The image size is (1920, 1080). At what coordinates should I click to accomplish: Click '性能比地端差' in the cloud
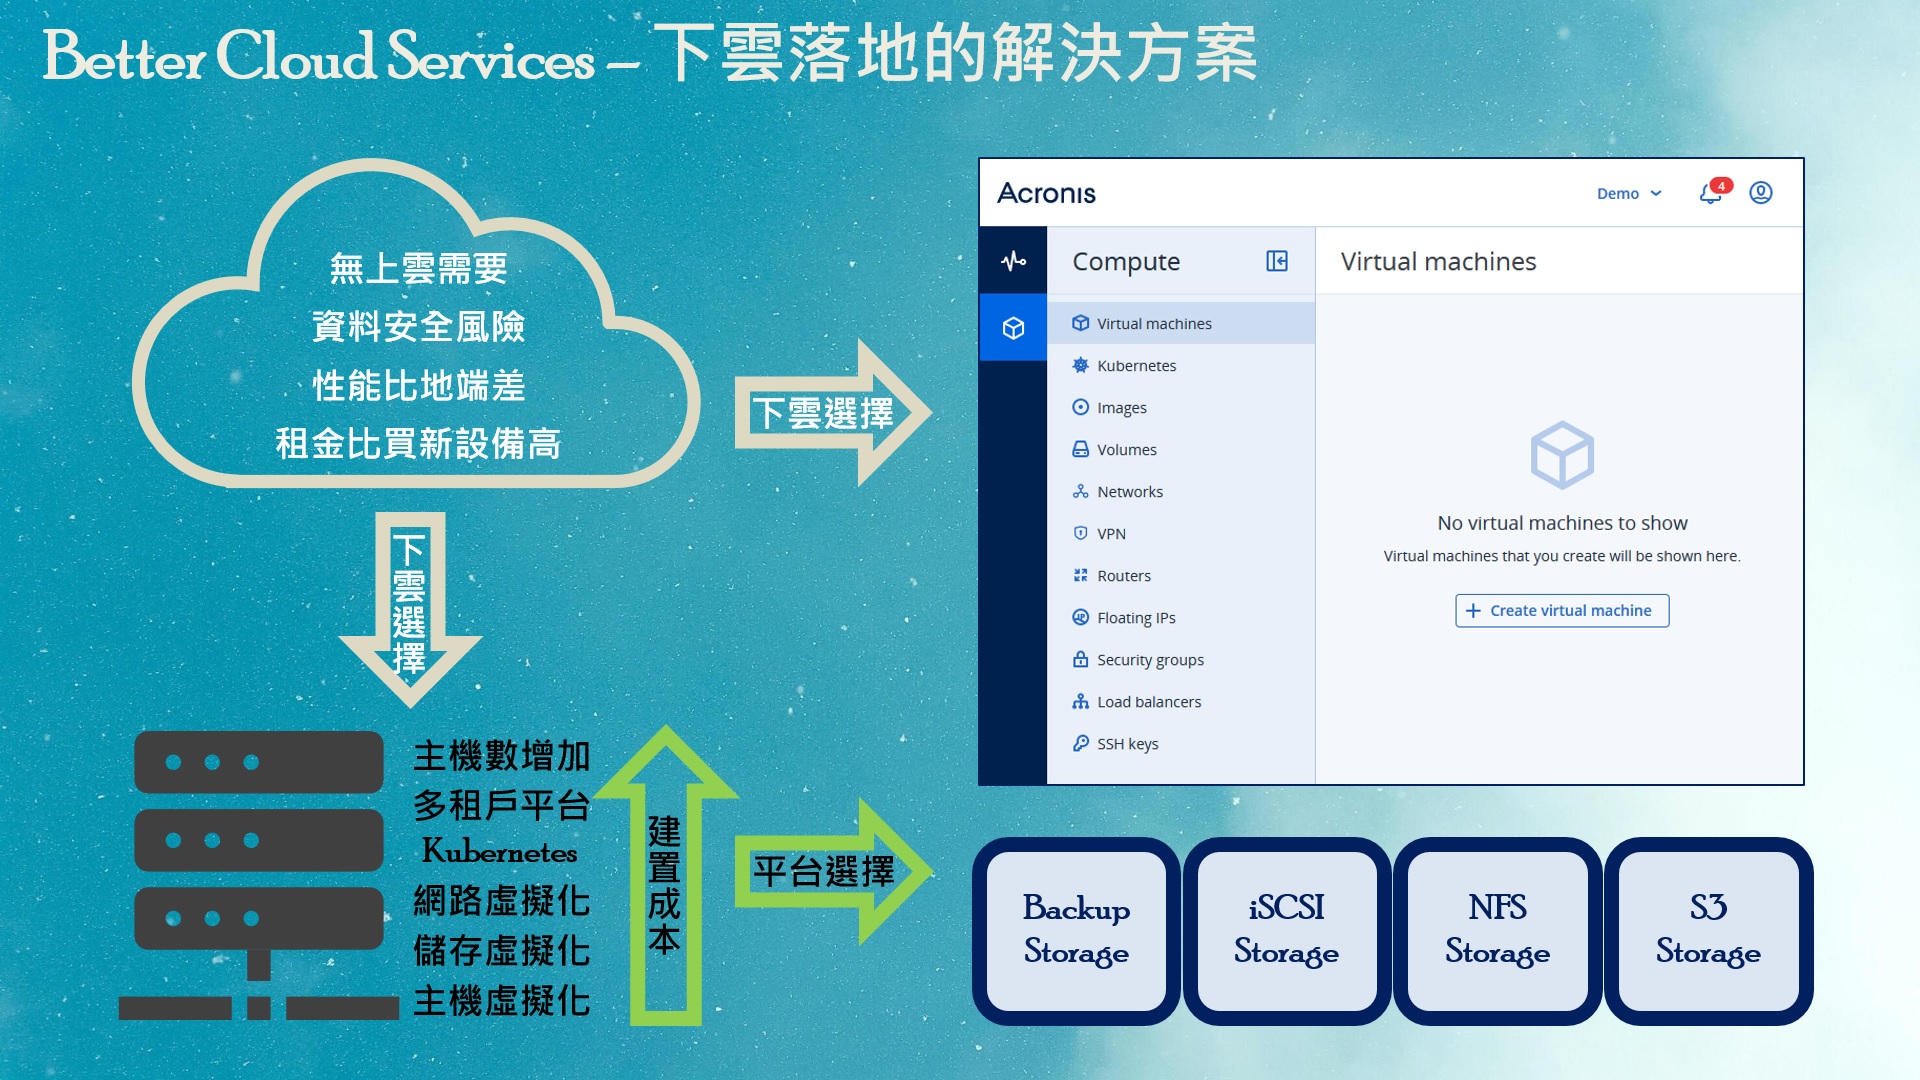click(419, 385)
